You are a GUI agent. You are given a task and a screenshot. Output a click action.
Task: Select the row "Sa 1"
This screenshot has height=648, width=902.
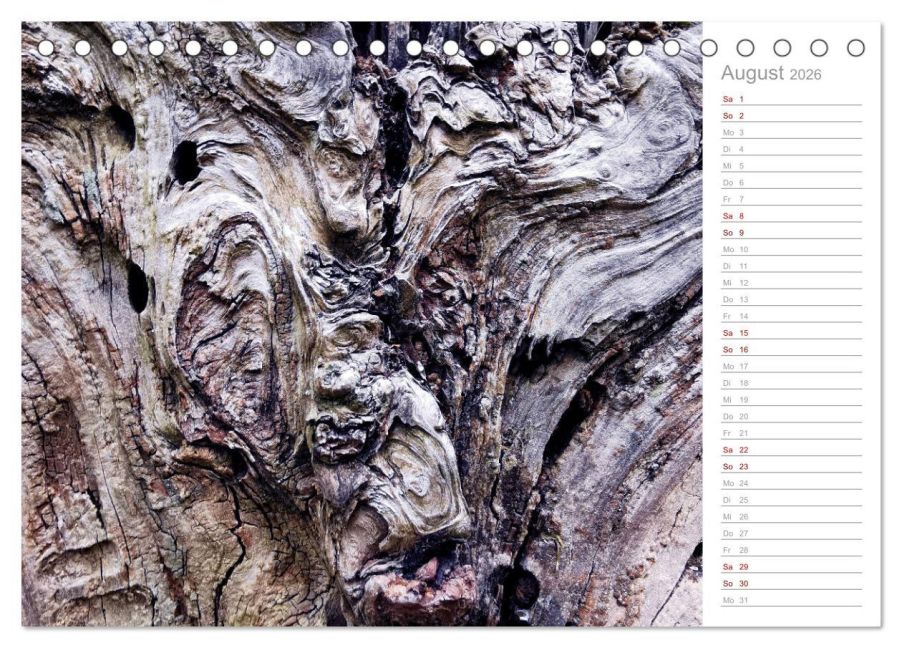click(x=792, y=99)
